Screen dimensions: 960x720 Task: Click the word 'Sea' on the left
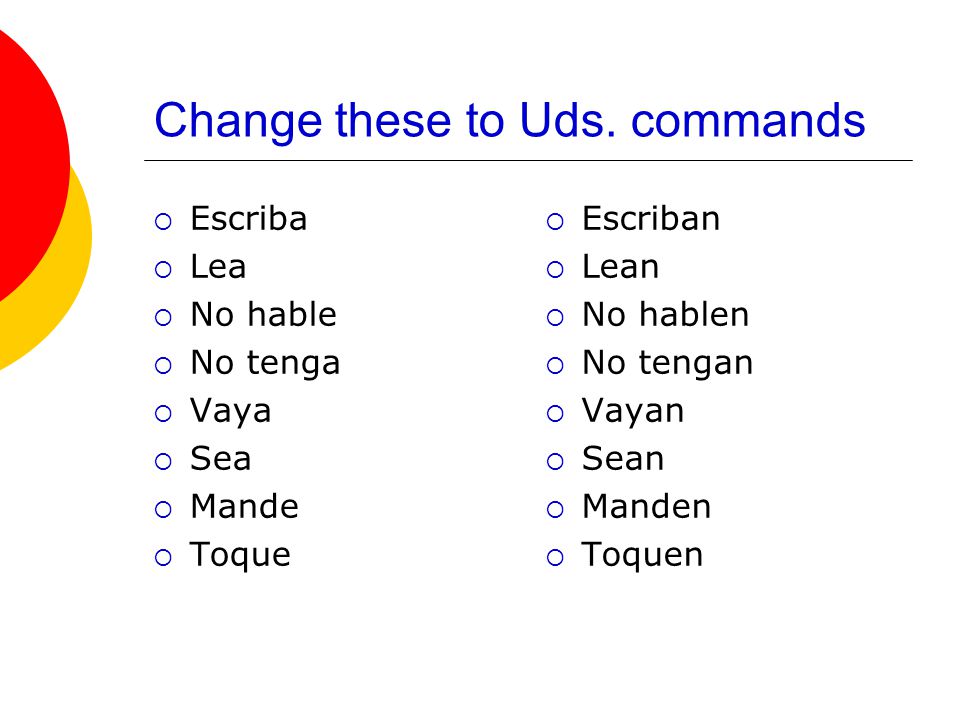pos(220,459)
